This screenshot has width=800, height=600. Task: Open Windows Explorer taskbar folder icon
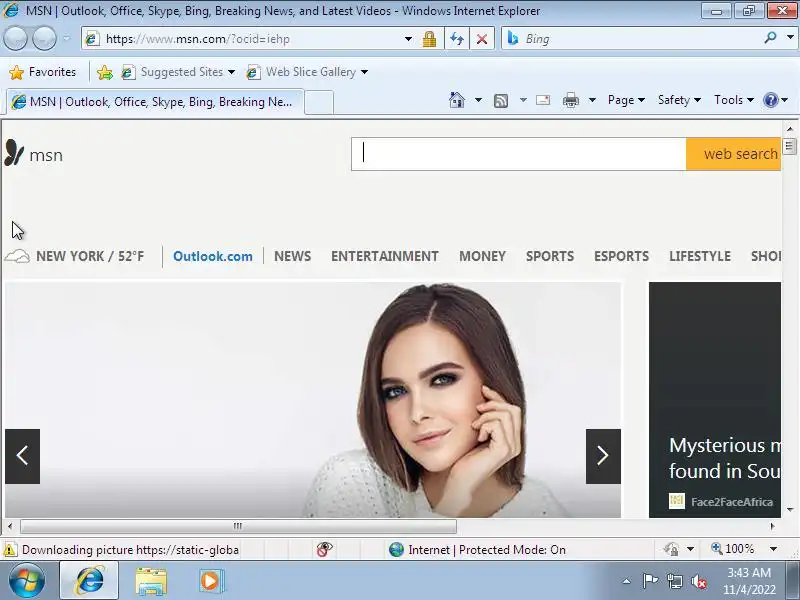[151, 581]
